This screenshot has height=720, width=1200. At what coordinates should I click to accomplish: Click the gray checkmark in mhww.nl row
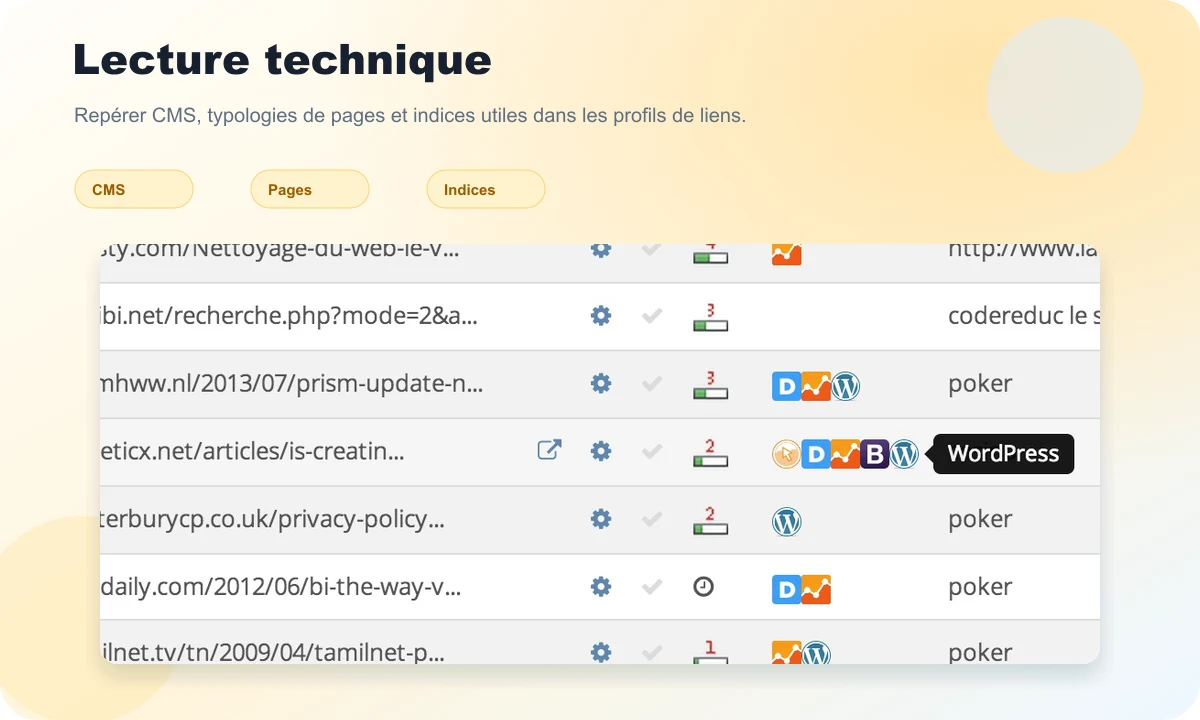pyautogui.click(x=652, y=384)
